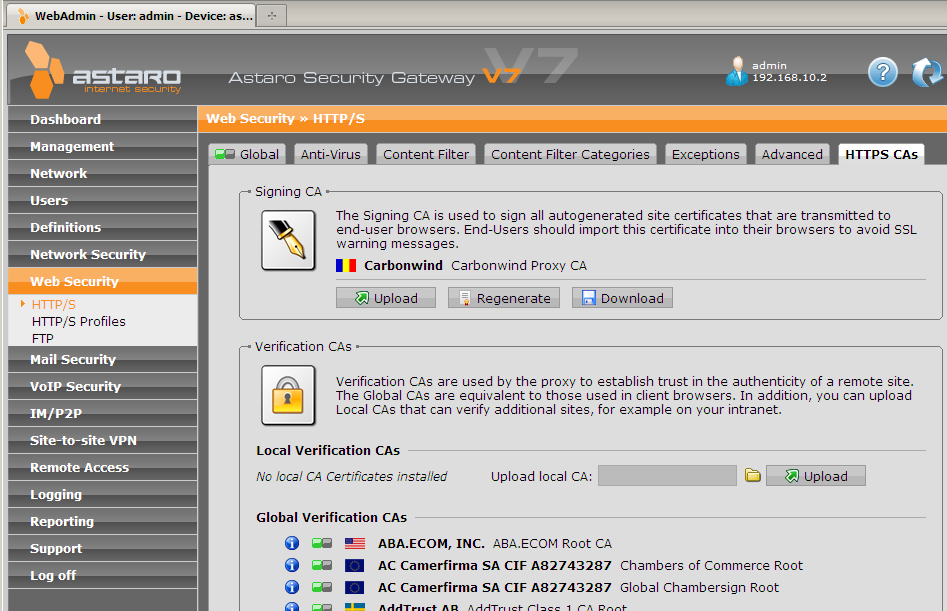Expand the Definitions menu
This screenshot has width=947, height=611.
pos(103,227)
